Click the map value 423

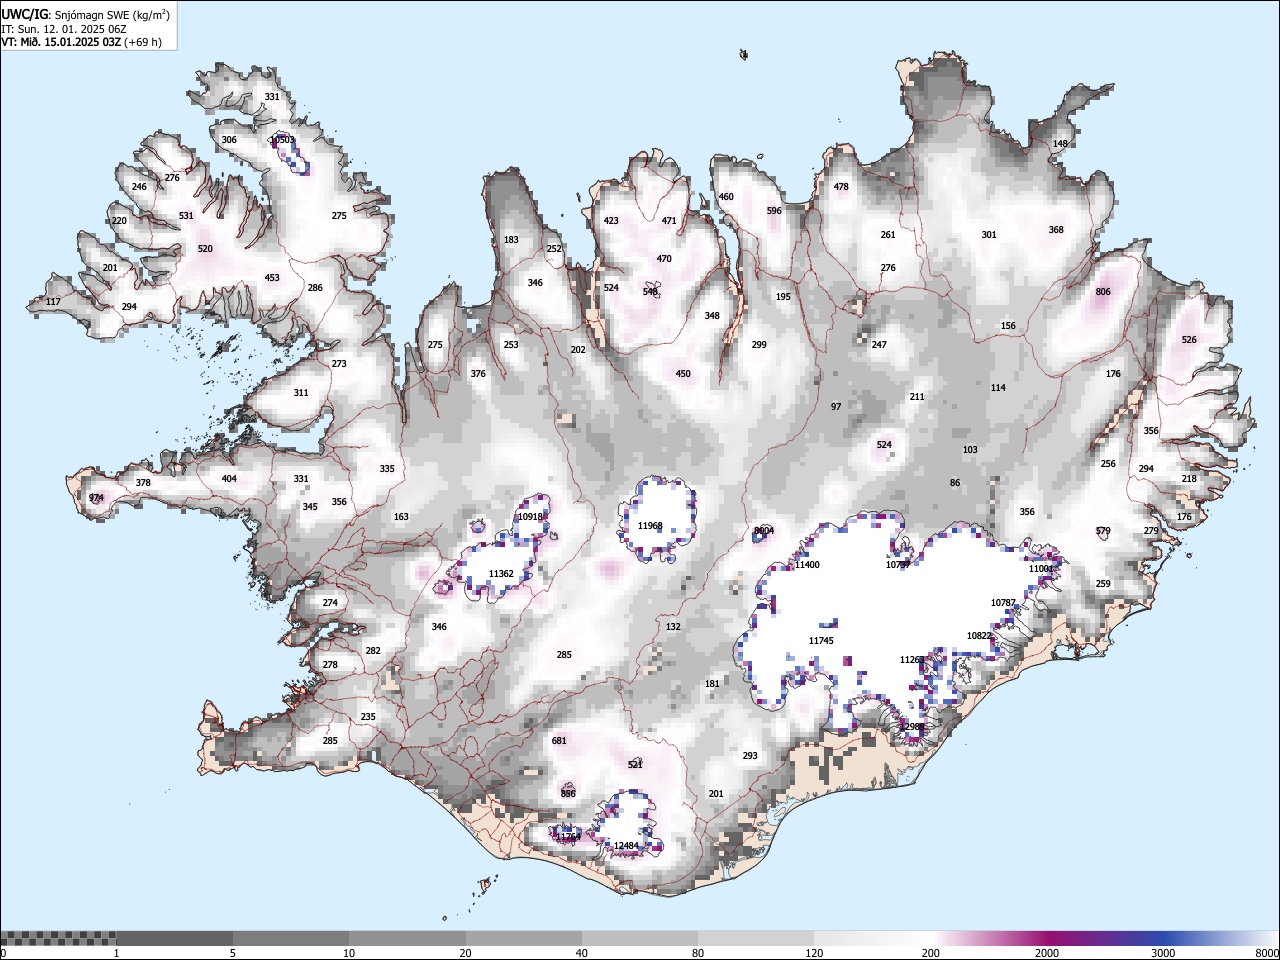click(611, 221)
